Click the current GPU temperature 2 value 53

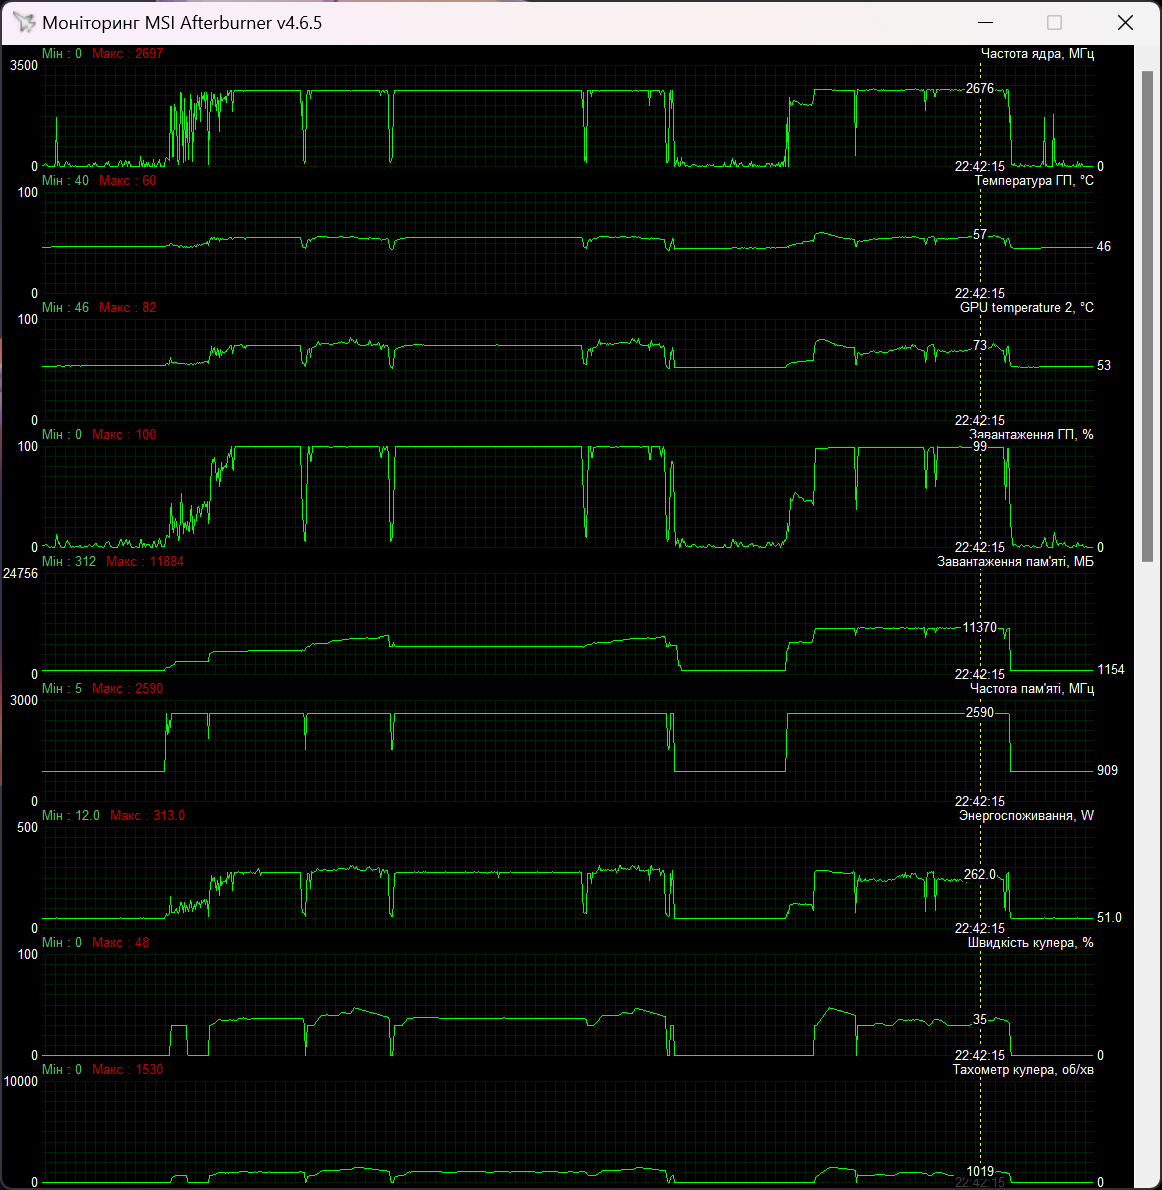(x=1104, y=366)
